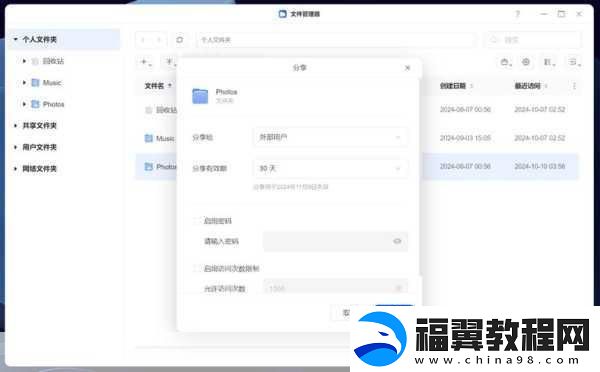Image resolution: width=600 pixels, height=372 pixels.
Task: Click the share dialog vertical scrollbar
Action: (x=420, y=176)
